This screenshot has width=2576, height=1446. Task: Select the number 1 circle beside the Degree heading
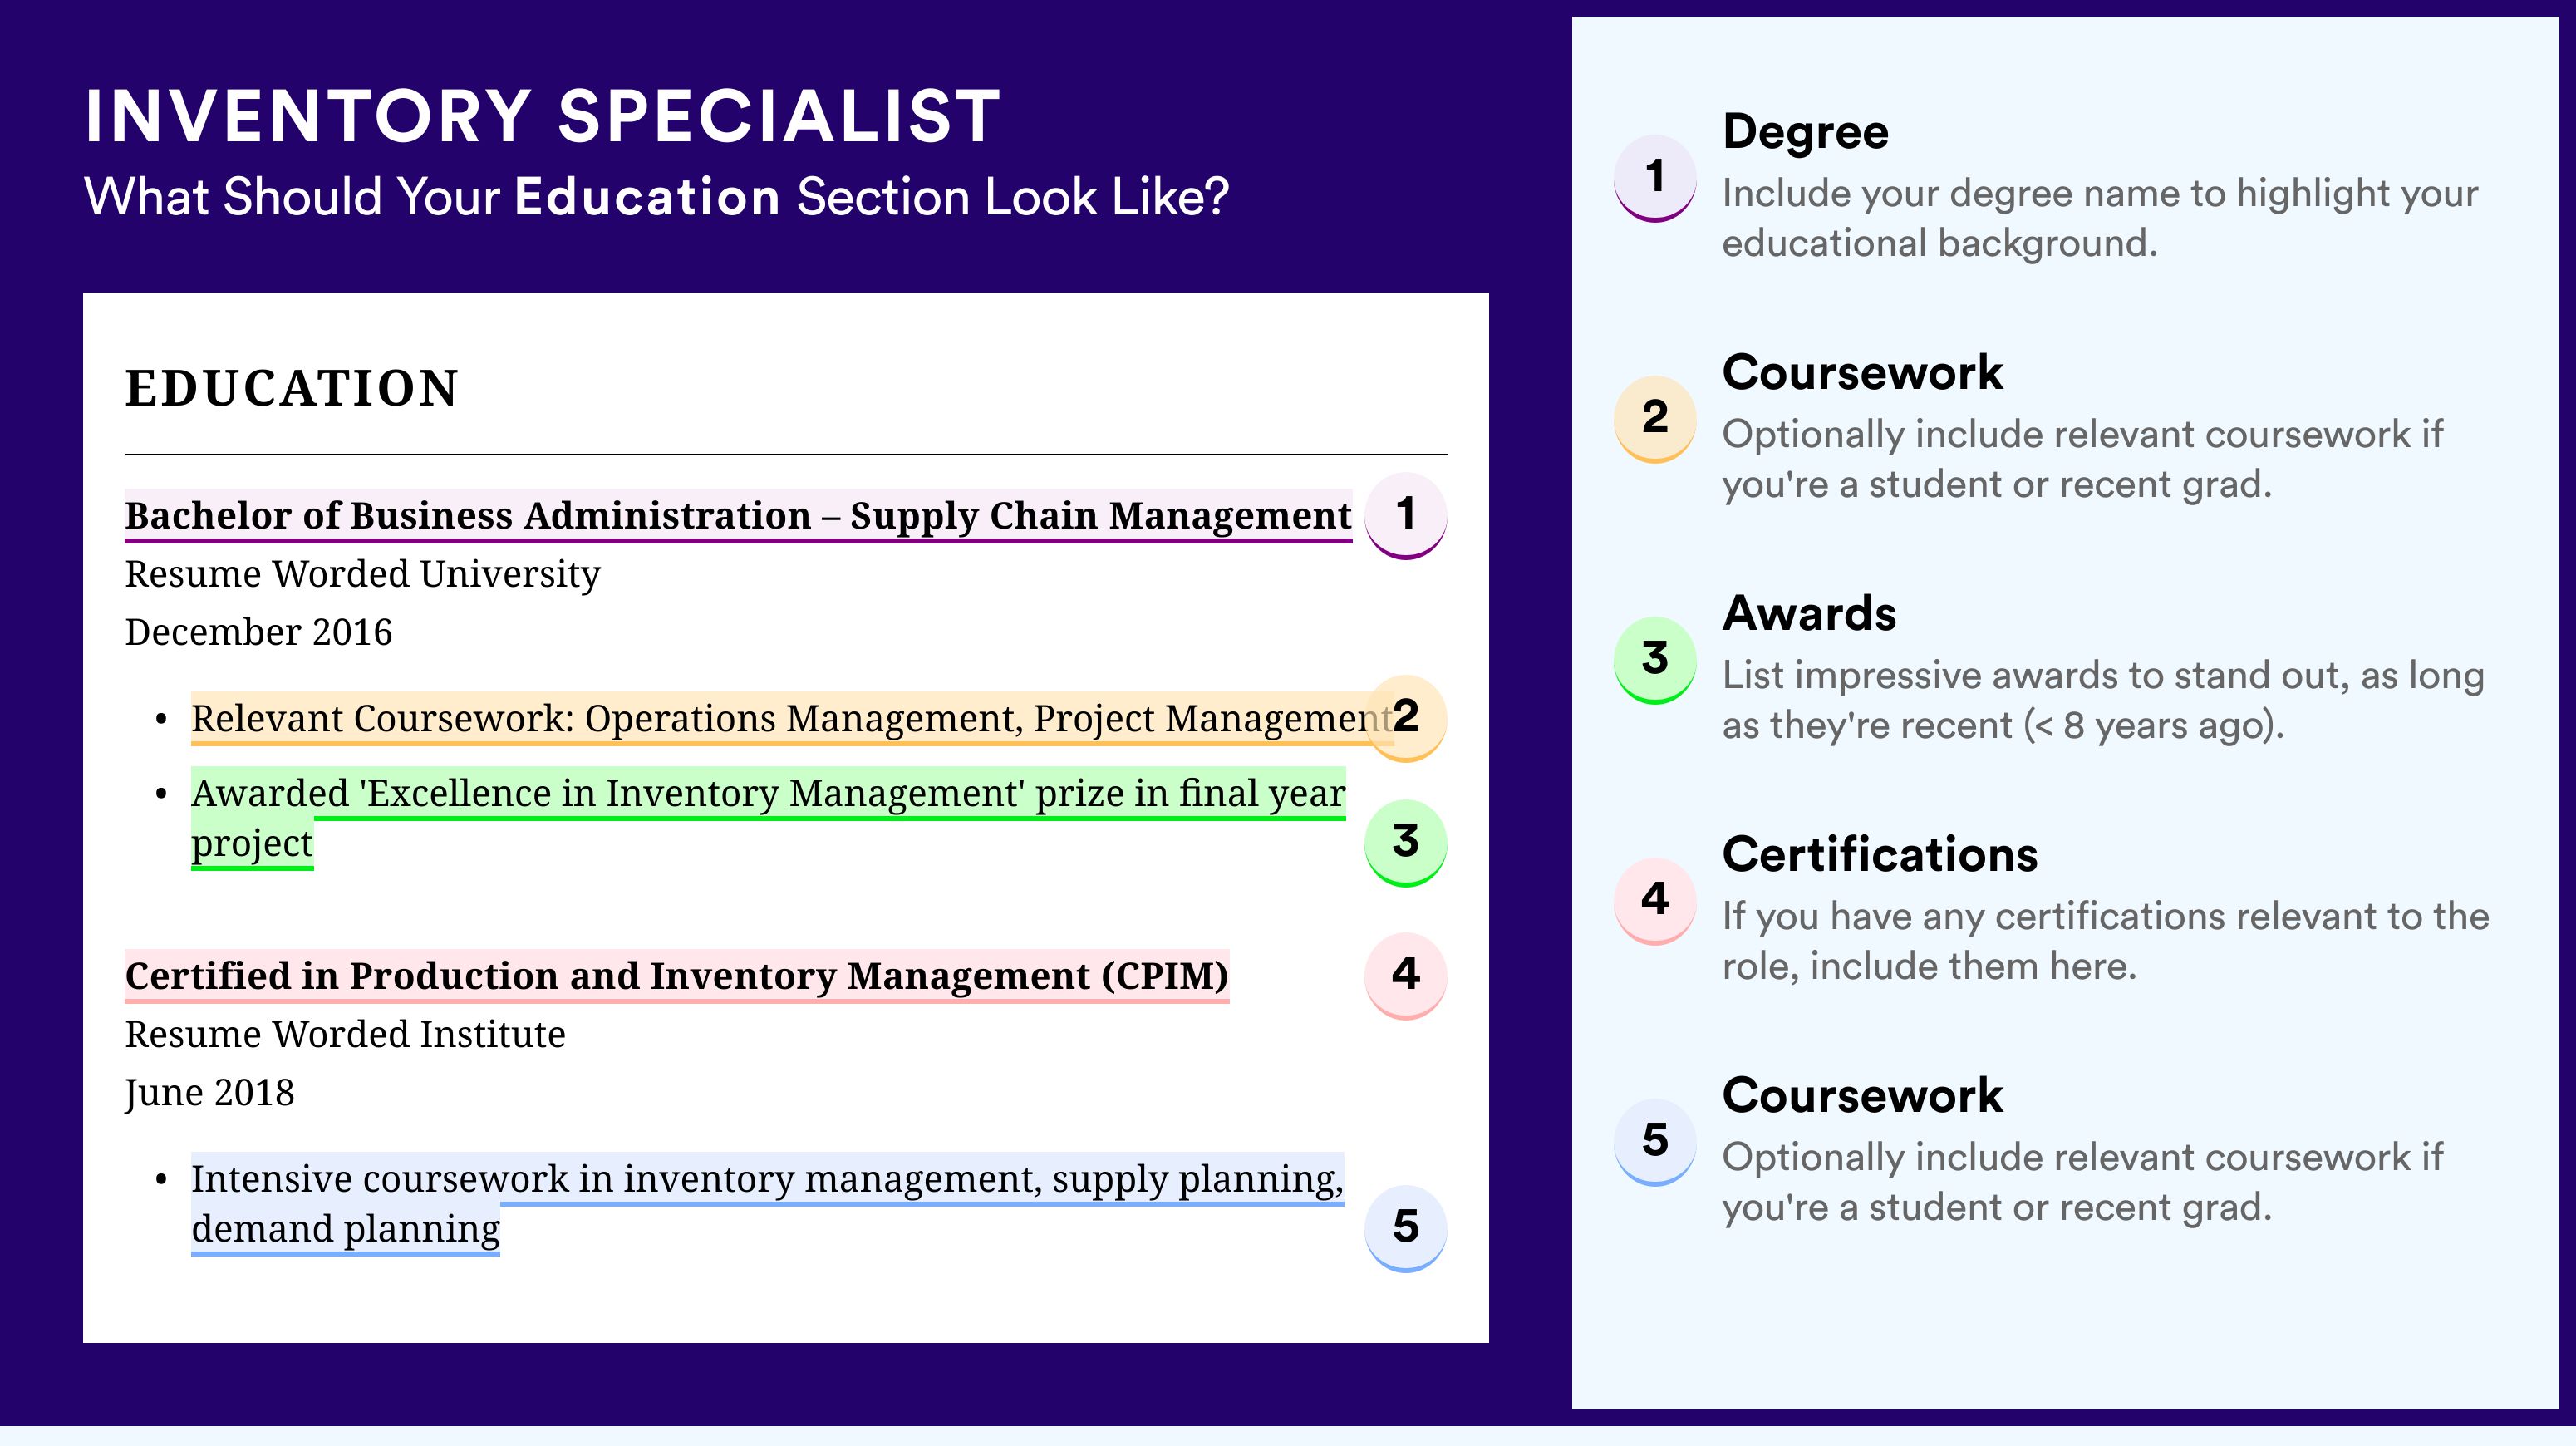pyautogui.click(x=1655, y=178)
